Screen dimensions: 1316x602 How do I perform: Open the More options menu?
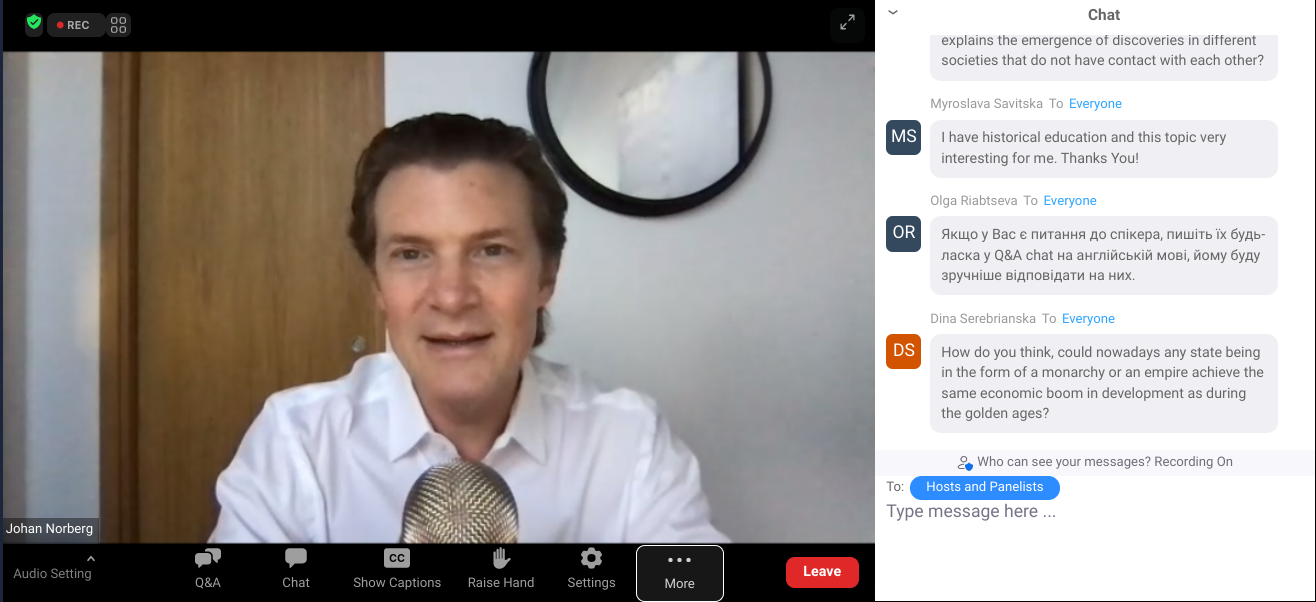679,572
